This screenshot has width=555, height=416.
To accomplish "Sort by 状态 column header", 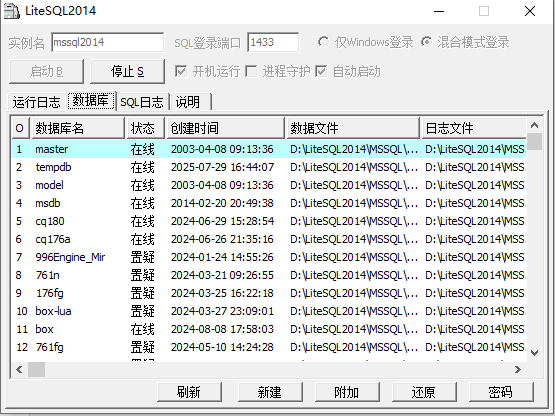I will [146, 128].
